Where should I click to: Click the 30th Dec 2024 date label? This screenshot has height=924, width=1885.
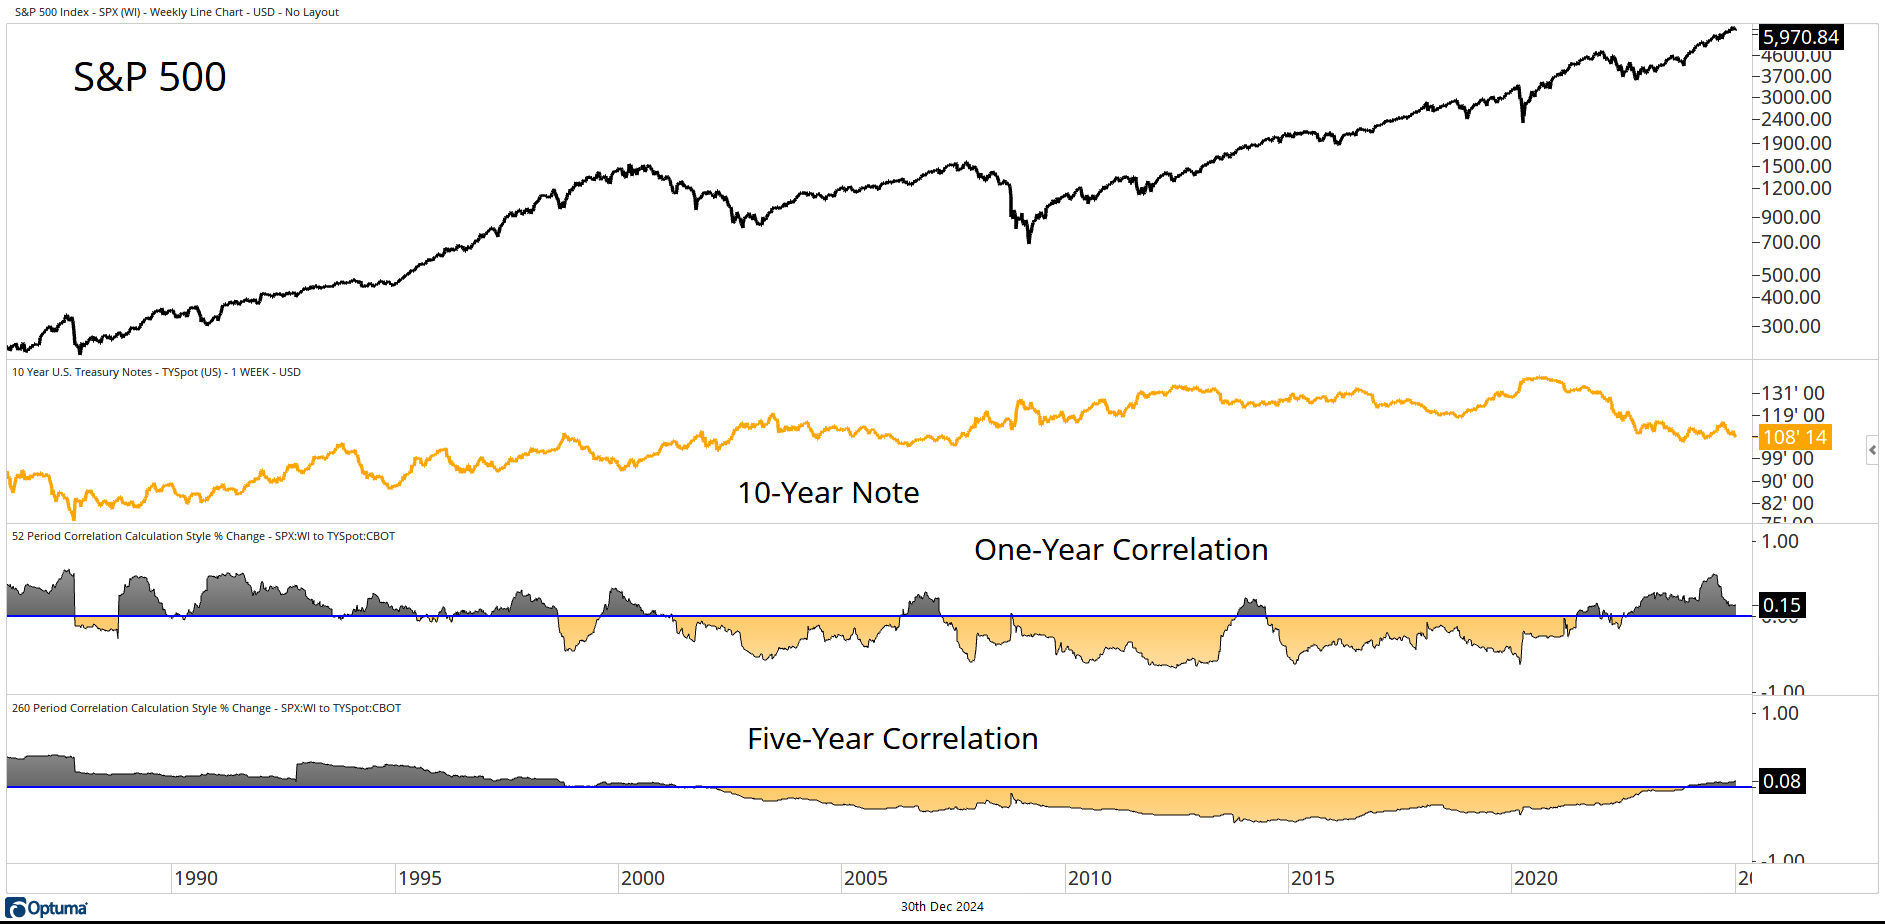pyautogui.click(x=942, y=907)
